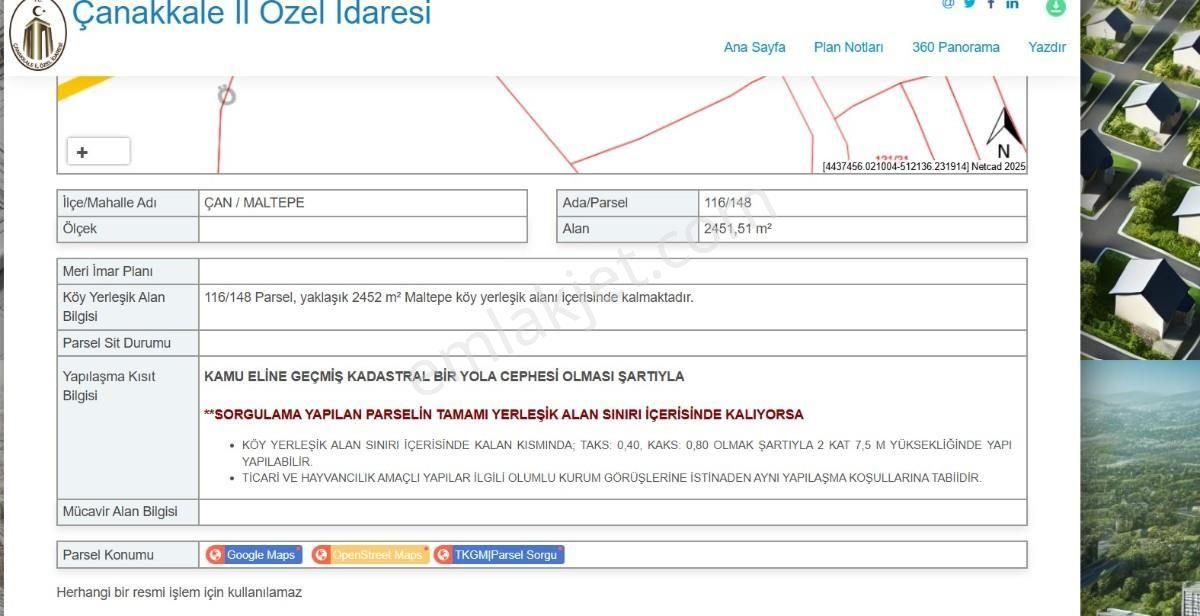Click Yazdır to print the page
The height and width of the screenshot is (616, 1200).
[x=1047, y=46]
